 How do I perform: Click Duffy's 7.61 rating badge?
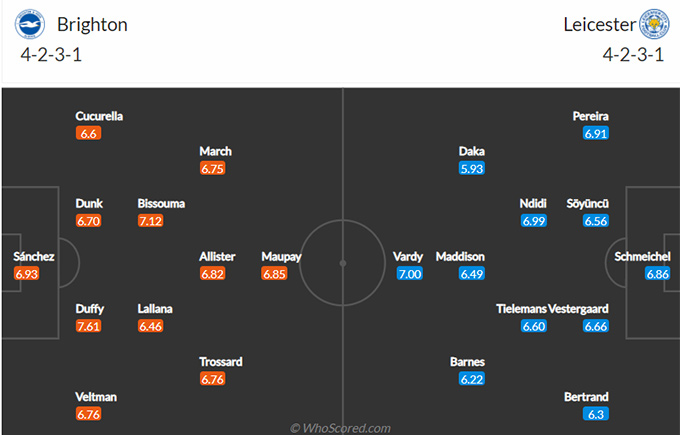pyautogui.click(x=88, y=326)
